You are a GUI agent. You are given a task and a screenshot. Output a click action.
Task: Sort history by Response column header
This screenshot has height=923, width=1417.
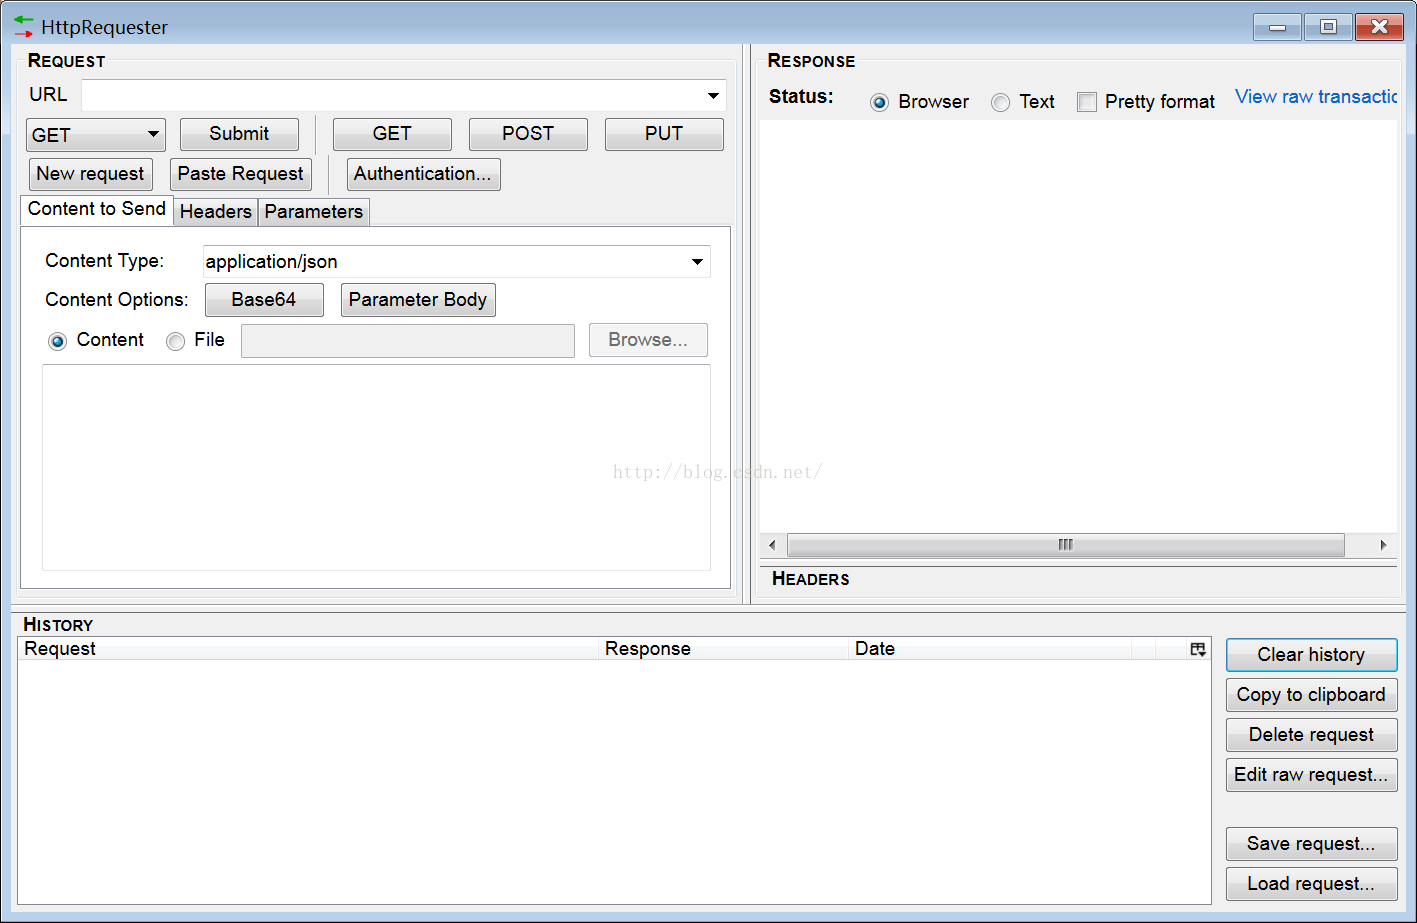[725, 649]
